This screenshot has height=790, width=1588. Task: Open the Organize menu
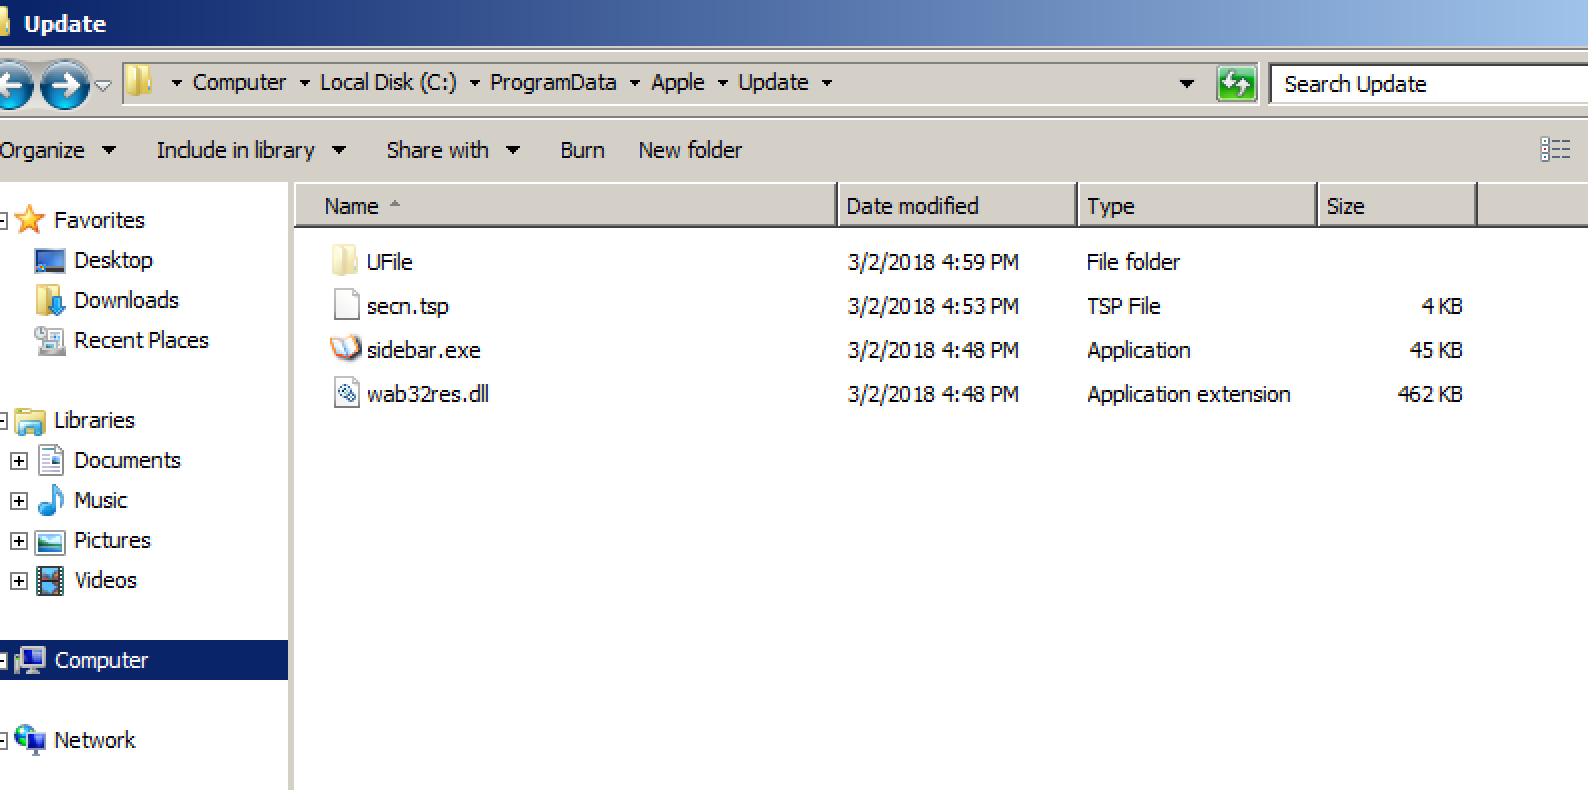[x=57, y=150]
